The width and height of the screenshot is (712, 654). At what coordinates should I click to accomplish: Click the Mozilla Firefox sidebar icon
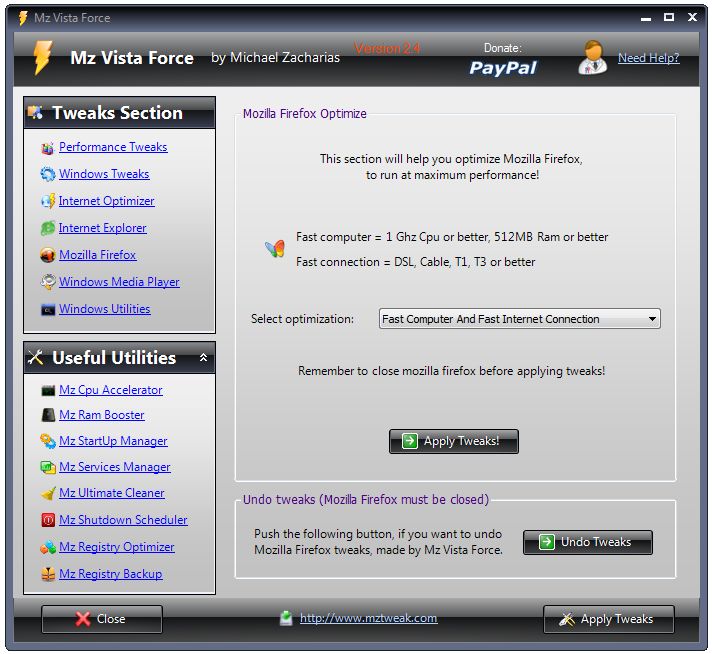tap(48, 255)
